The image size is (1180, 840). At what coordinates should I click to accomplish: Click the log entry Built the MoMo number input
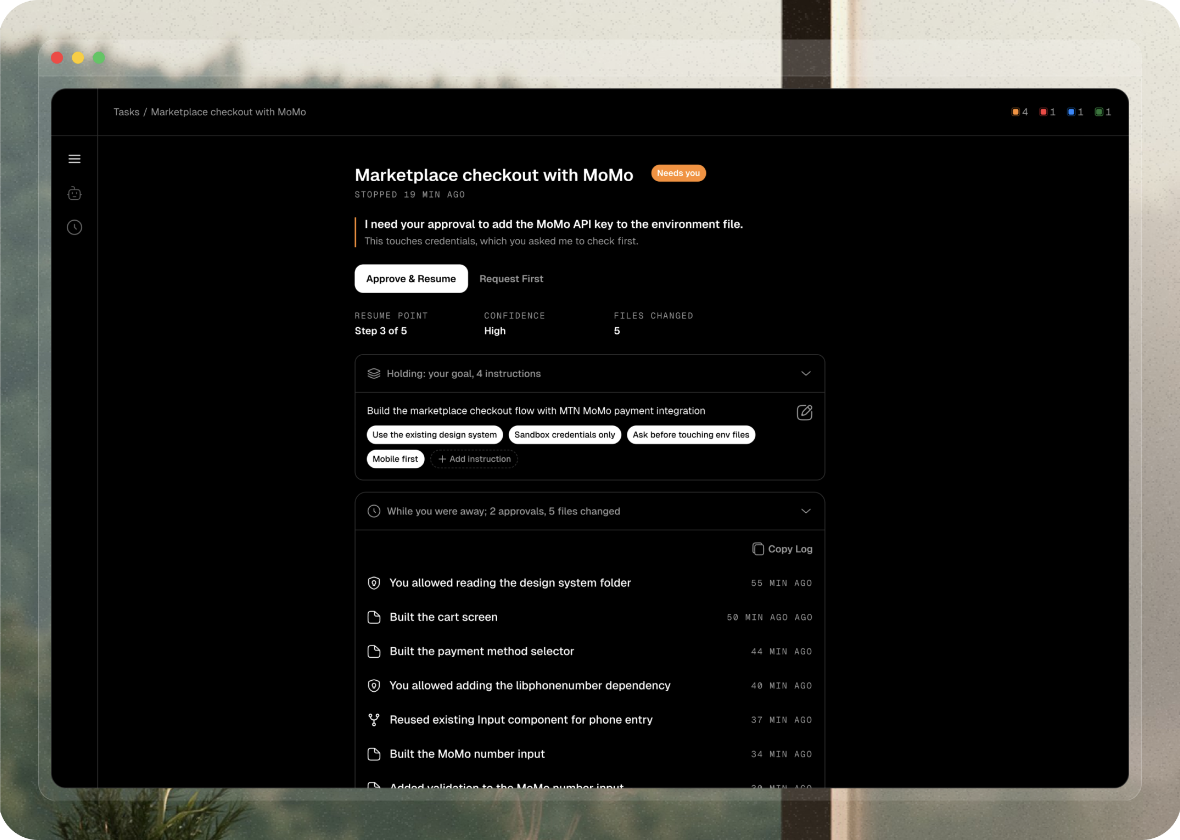point(590,754)
